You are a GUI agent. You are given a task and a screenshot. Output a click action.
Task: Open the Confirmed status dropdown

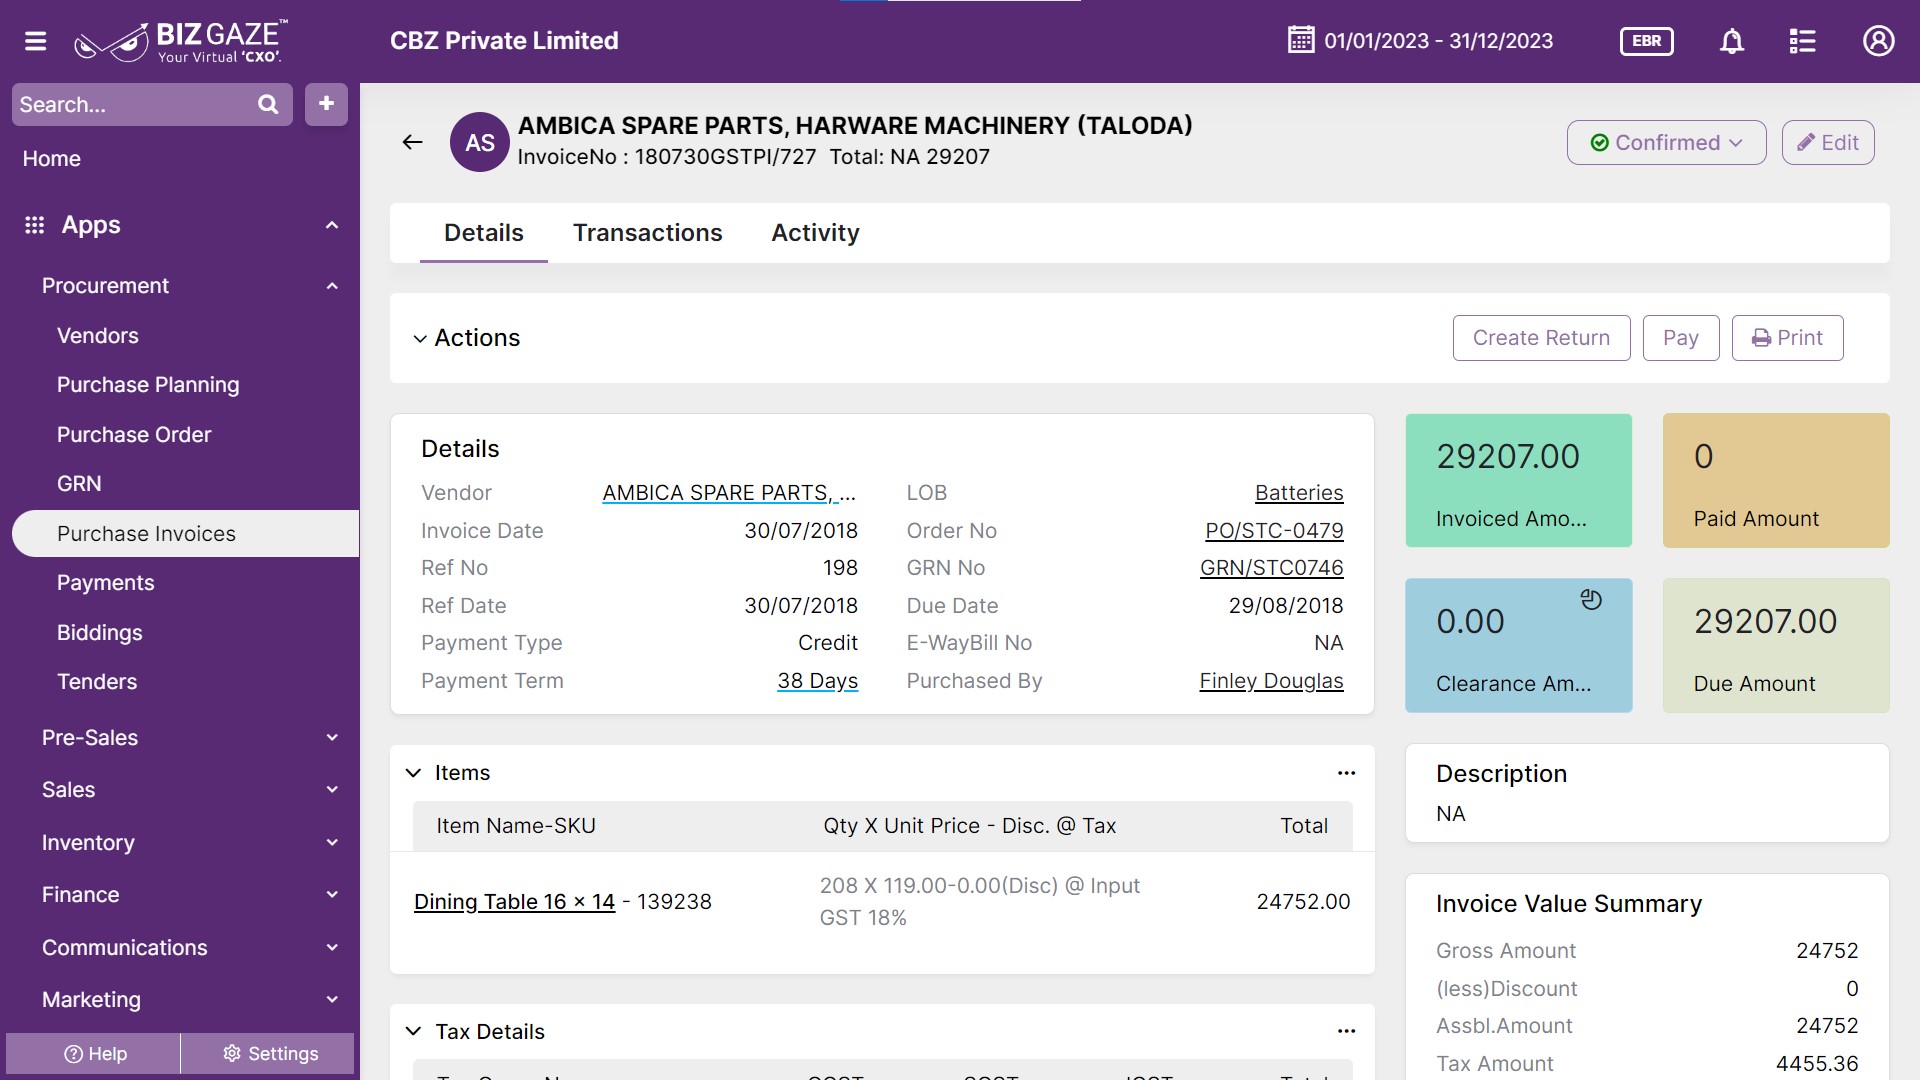(x=1666, y=142)
